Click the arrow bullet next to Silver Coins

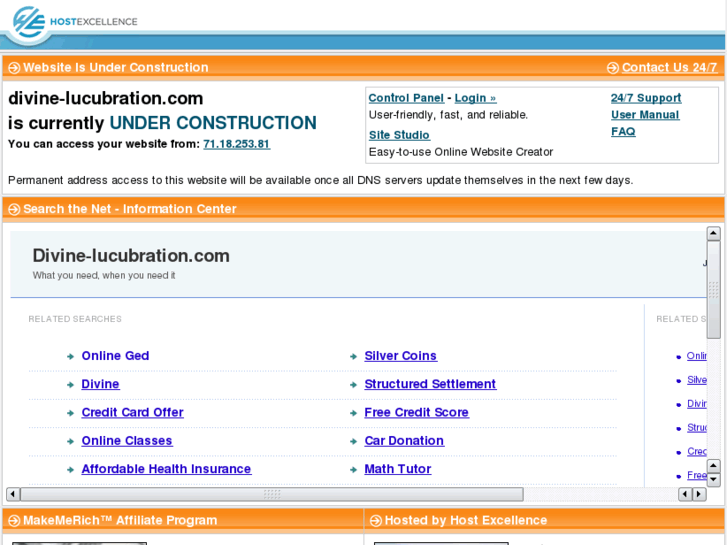tap(353, 356)
